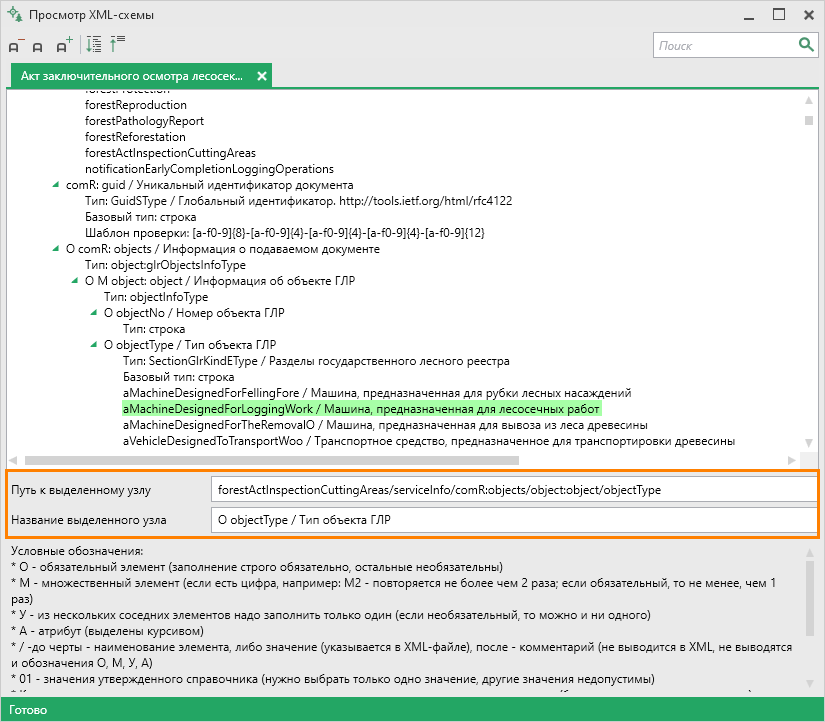Click tree vertical scrollbar up arrow

pyautogui.click(x=809, y=100)
